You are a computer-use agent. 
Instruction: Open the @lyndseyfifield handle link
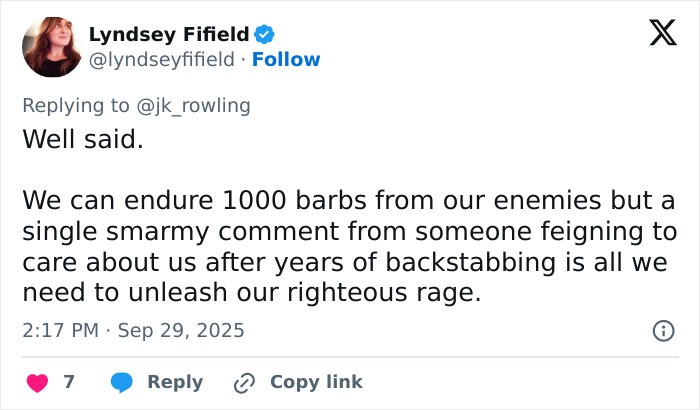[161, 59]
